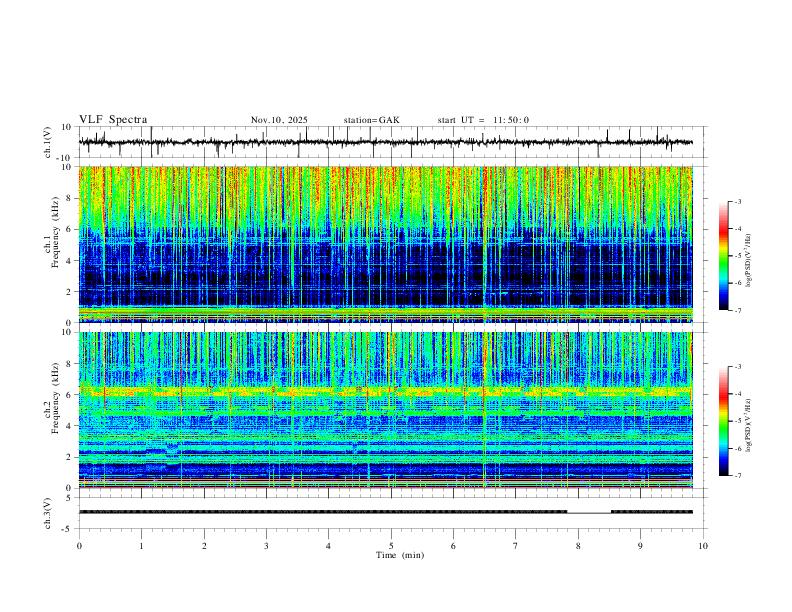Click the ch.1 waveform trace plot
The image size is (792, 612).
386,142
